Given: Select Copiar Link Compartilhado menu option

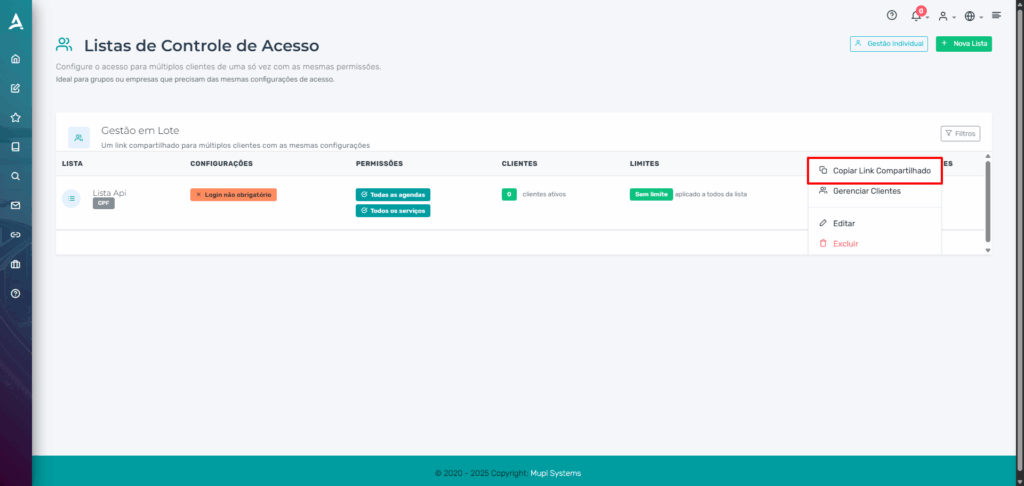Looking at the screenshot, I should coord(874,171).
